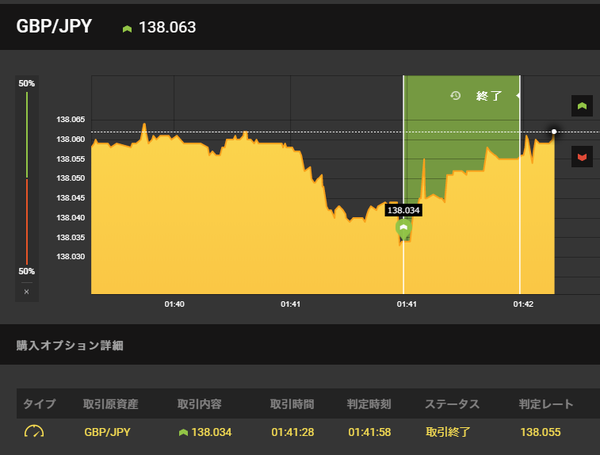Click the 01:40 time axis label

(174, 304)
